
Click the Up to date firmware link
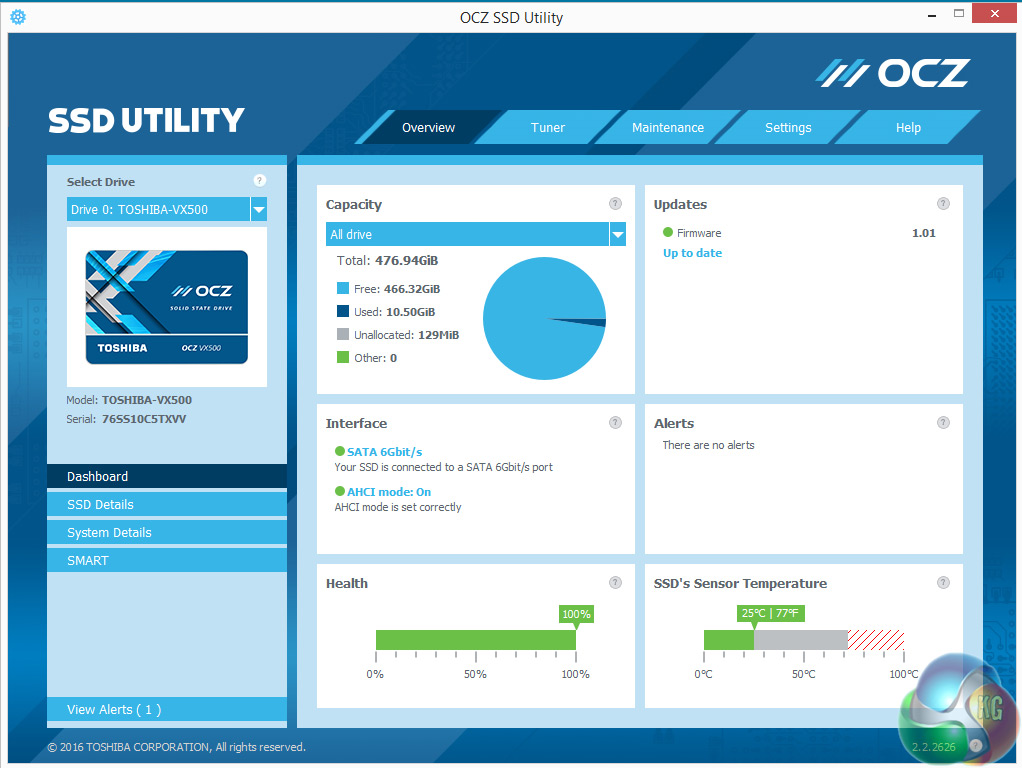coord(692,253)
